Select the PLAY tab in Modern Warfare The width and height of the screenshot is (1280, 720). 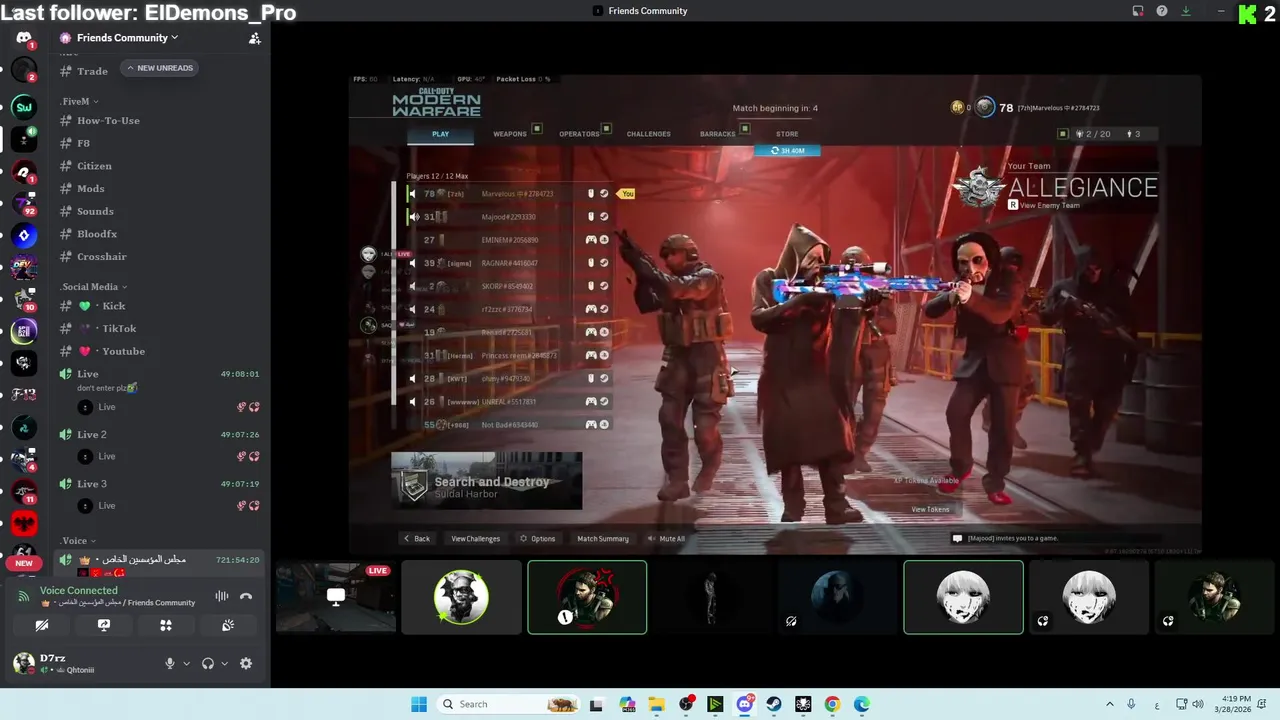441,134
